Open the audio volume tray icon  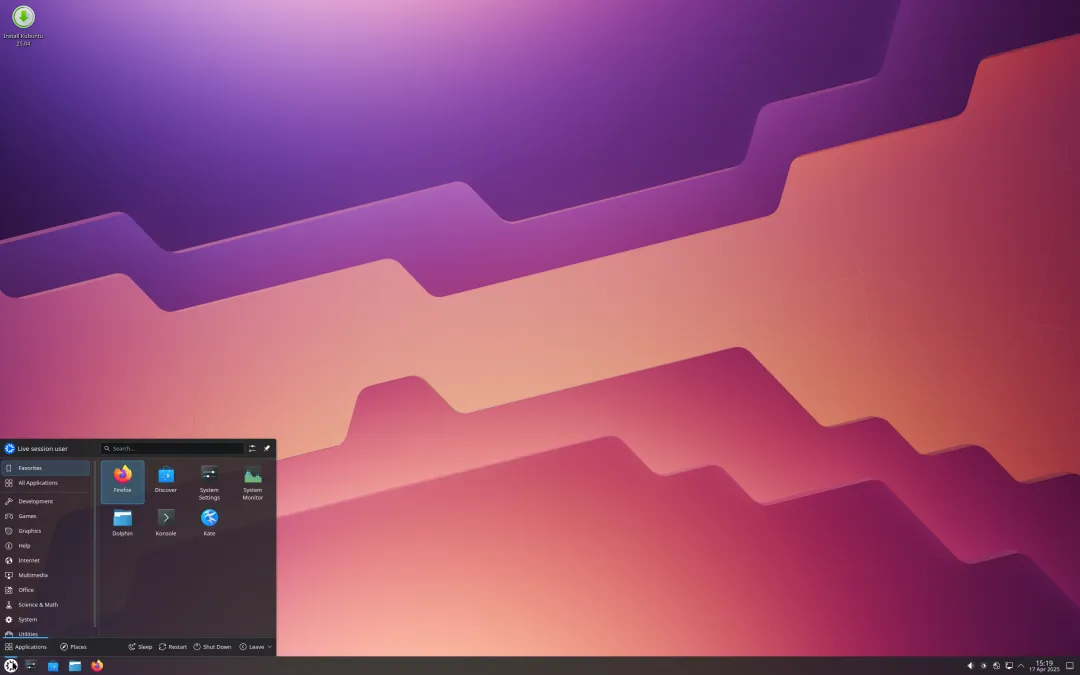[x=970, y=666]
